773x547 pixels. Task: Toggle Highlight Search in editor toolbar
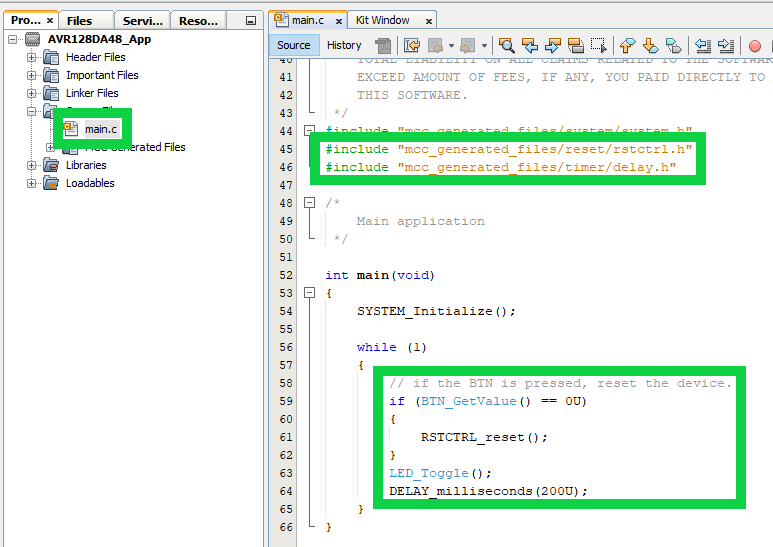click(575, 45)
